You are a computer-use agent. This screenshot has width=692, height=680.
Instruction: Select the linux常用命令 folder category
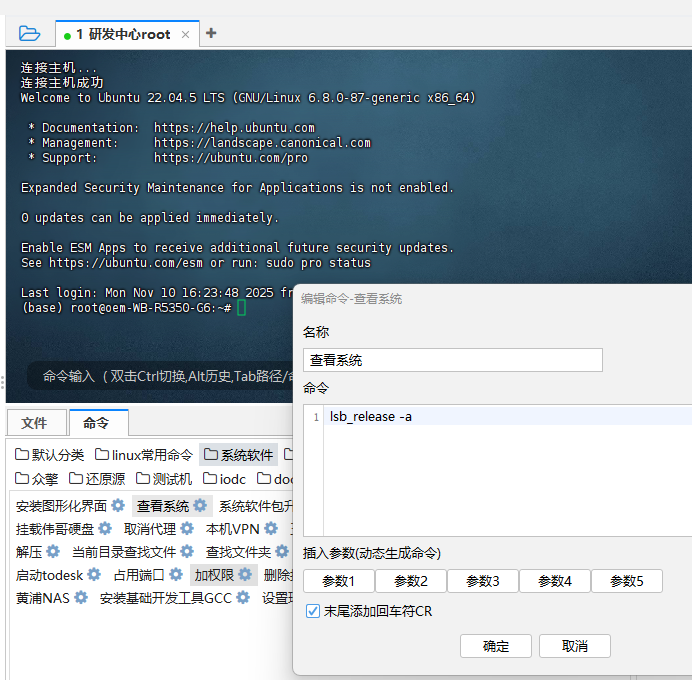click(x=144, y=455)
